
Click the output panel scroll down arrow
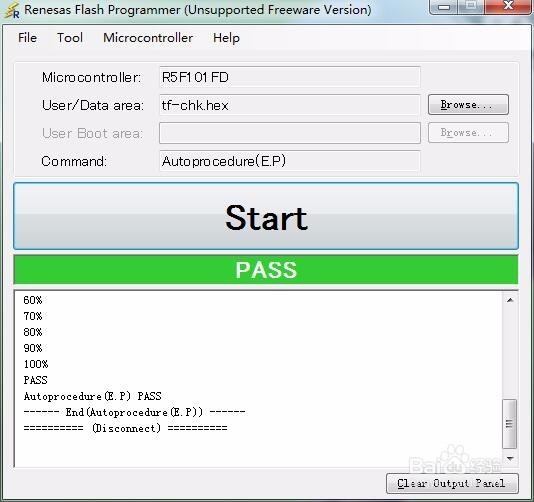tap(510, 458)
